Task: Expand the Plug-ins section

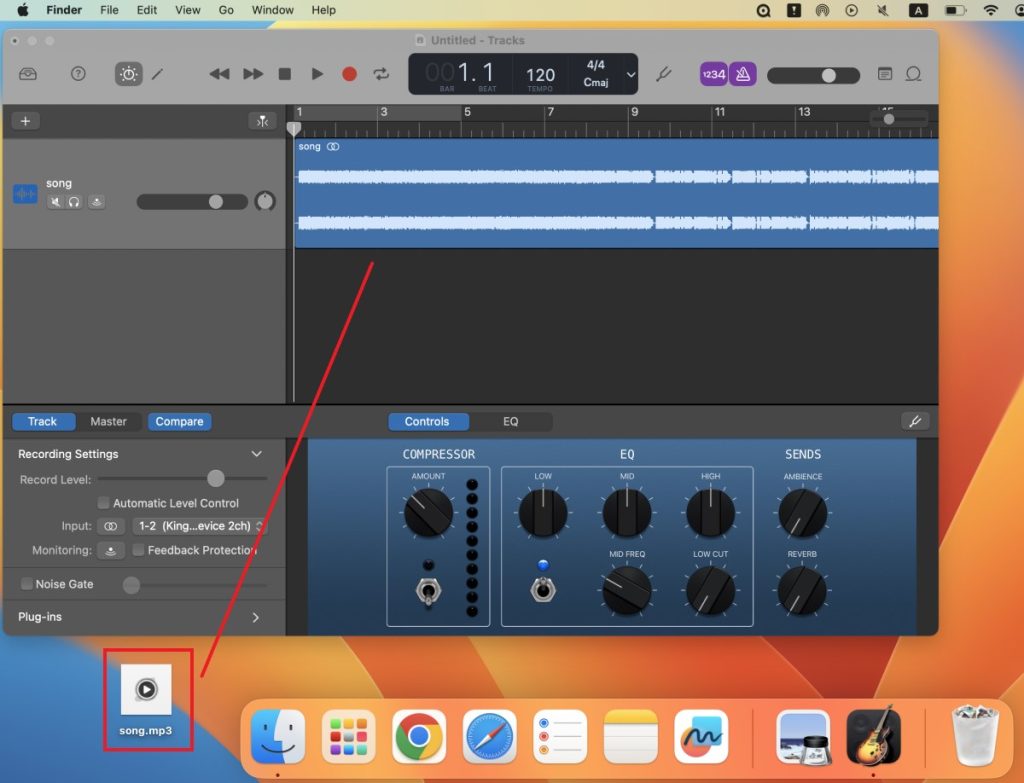Action: (255, 617)
